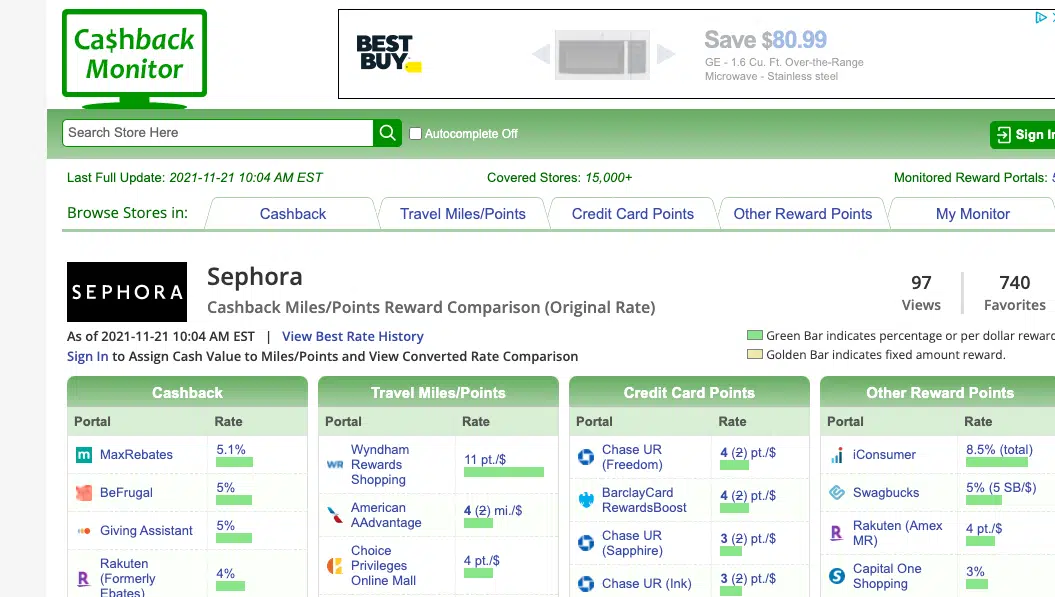This screenshot has width=1055, height=597.
Task: Click the Chase UR (Sapphire) icon
Action: (586, 543)
